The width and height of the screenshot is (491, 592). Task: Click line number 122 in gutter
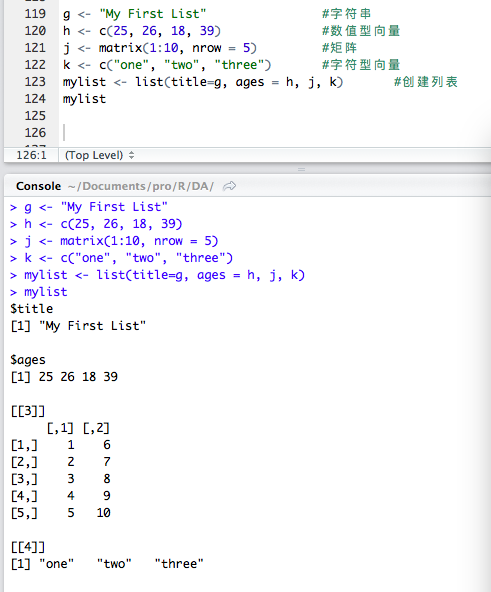click(x=35, y=65)
